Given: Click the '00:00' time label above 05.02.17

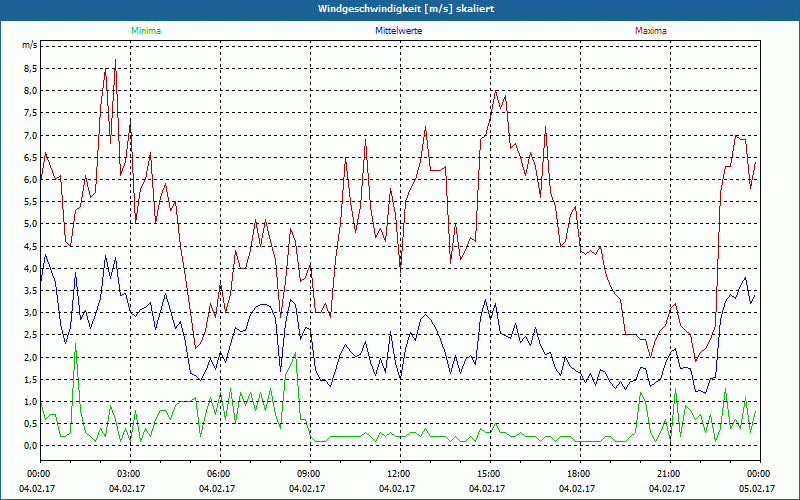Looking at the screenshot, I should point(760,474).
